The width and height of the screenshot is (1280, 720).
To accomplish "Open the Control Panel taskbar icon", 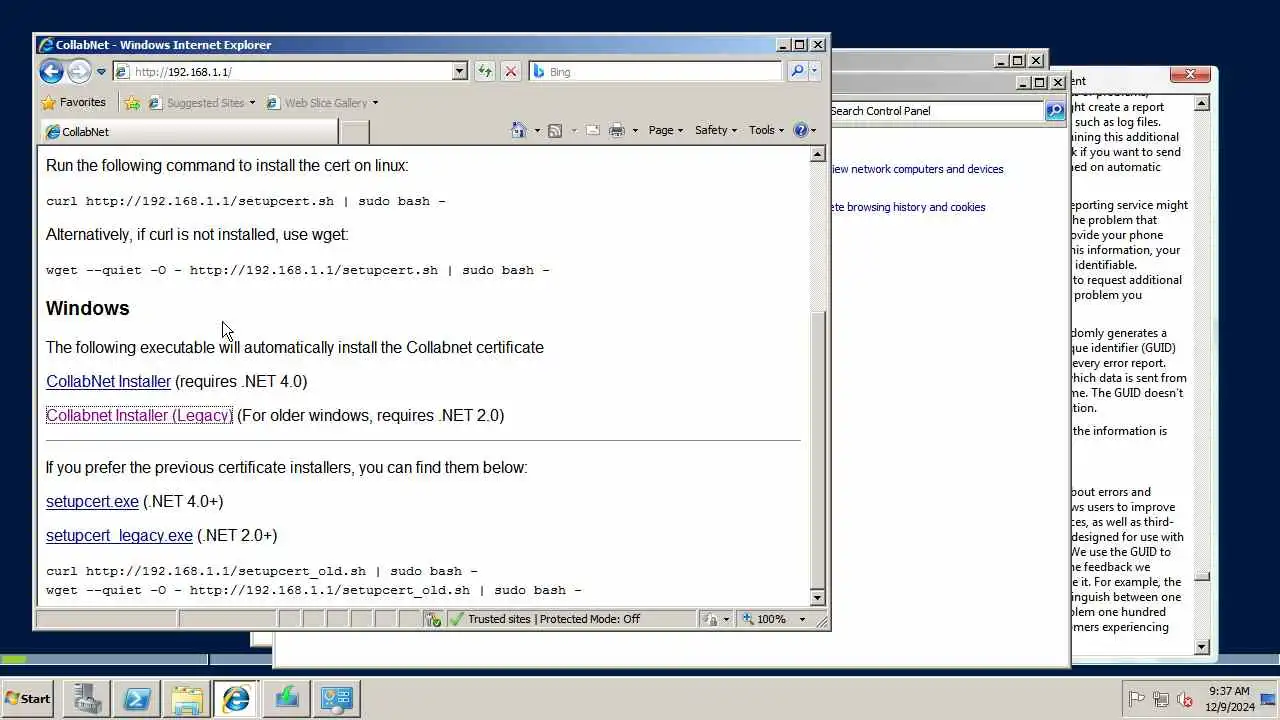I will coord(336,698).
